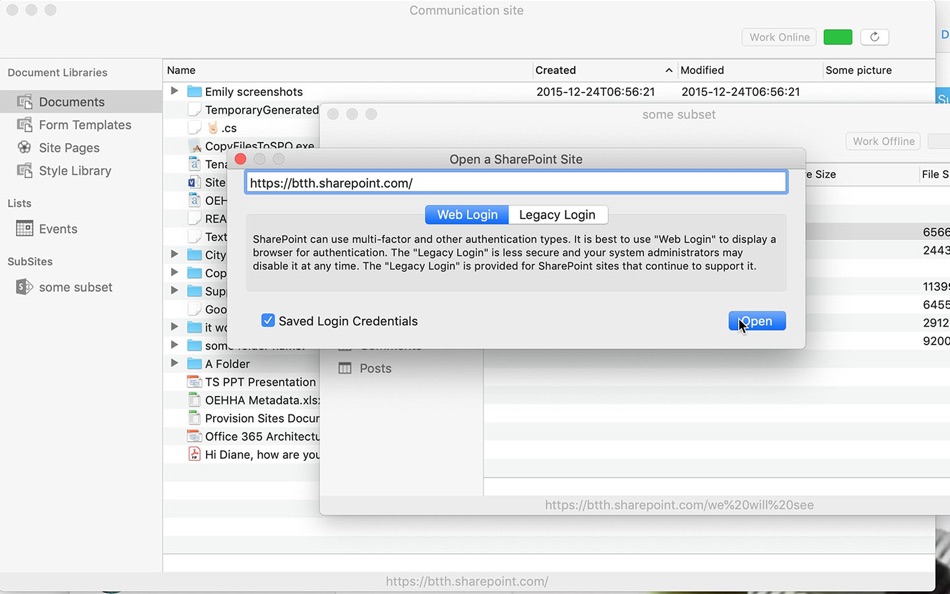Click Work Offline in some subset window

883,141
